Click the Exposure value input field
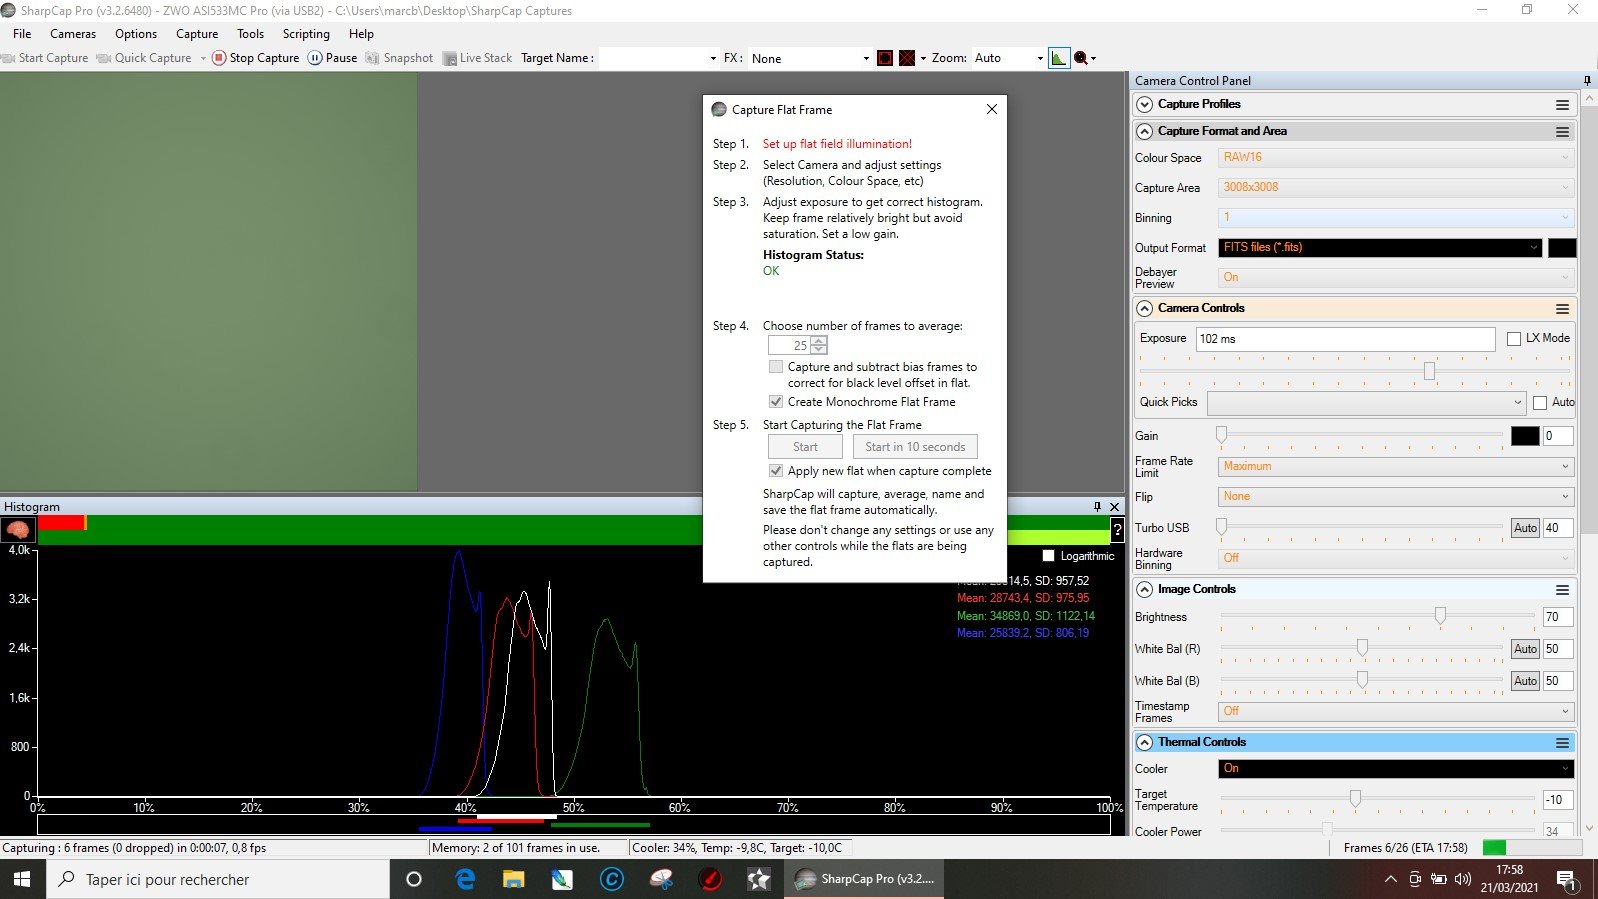 click(x=1345, y=339)
